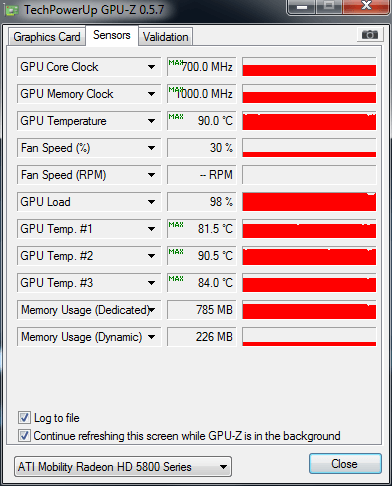This screenshot has height=486, width=392.
Task: Click the GPU-Z app icon in title bar
Action: tap(12, 10)
